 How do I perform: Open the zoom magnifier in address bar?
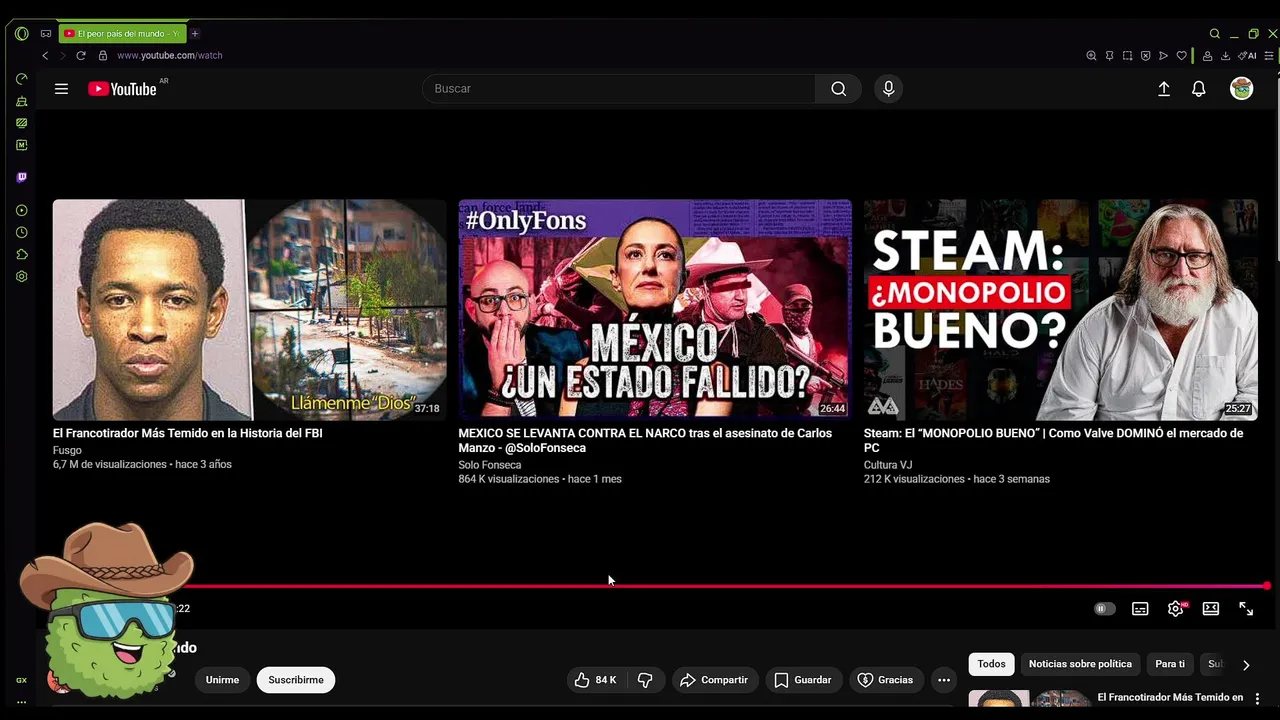pos(1091,55)
